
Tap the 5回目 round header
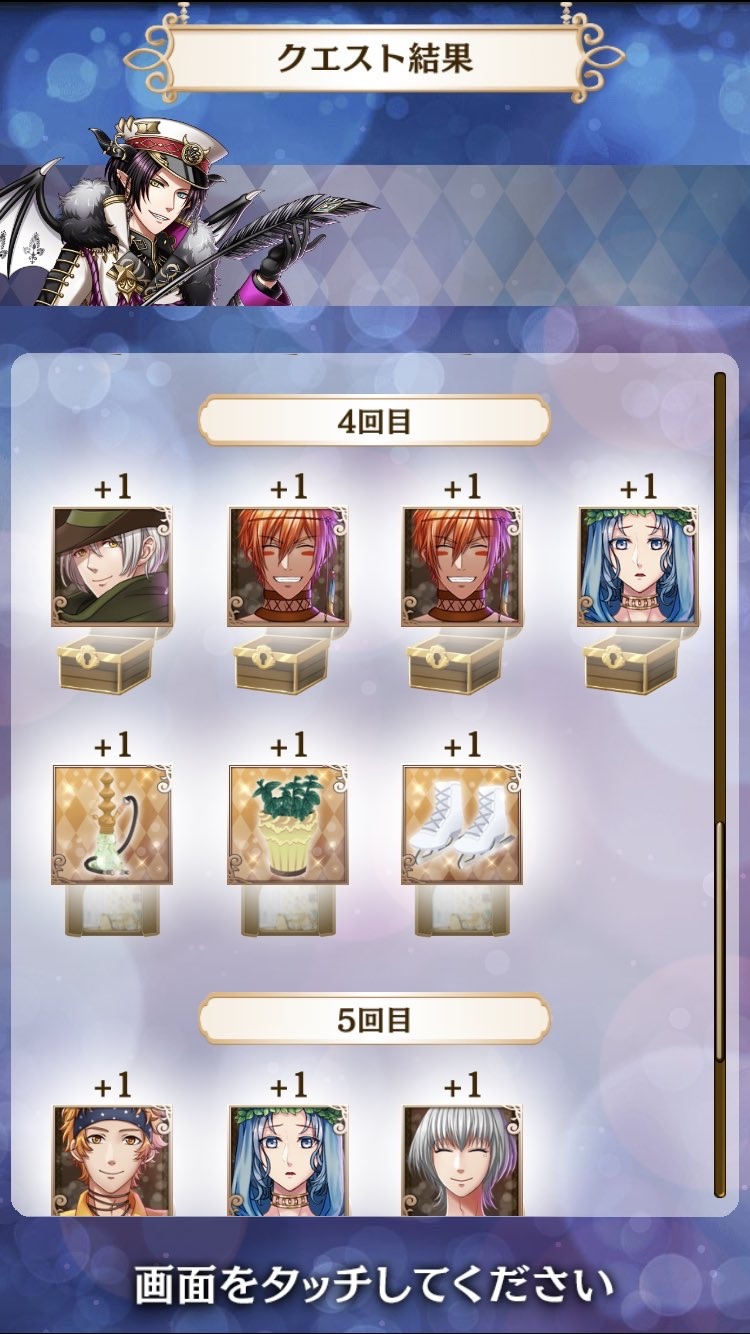[x=374, y=1019]
